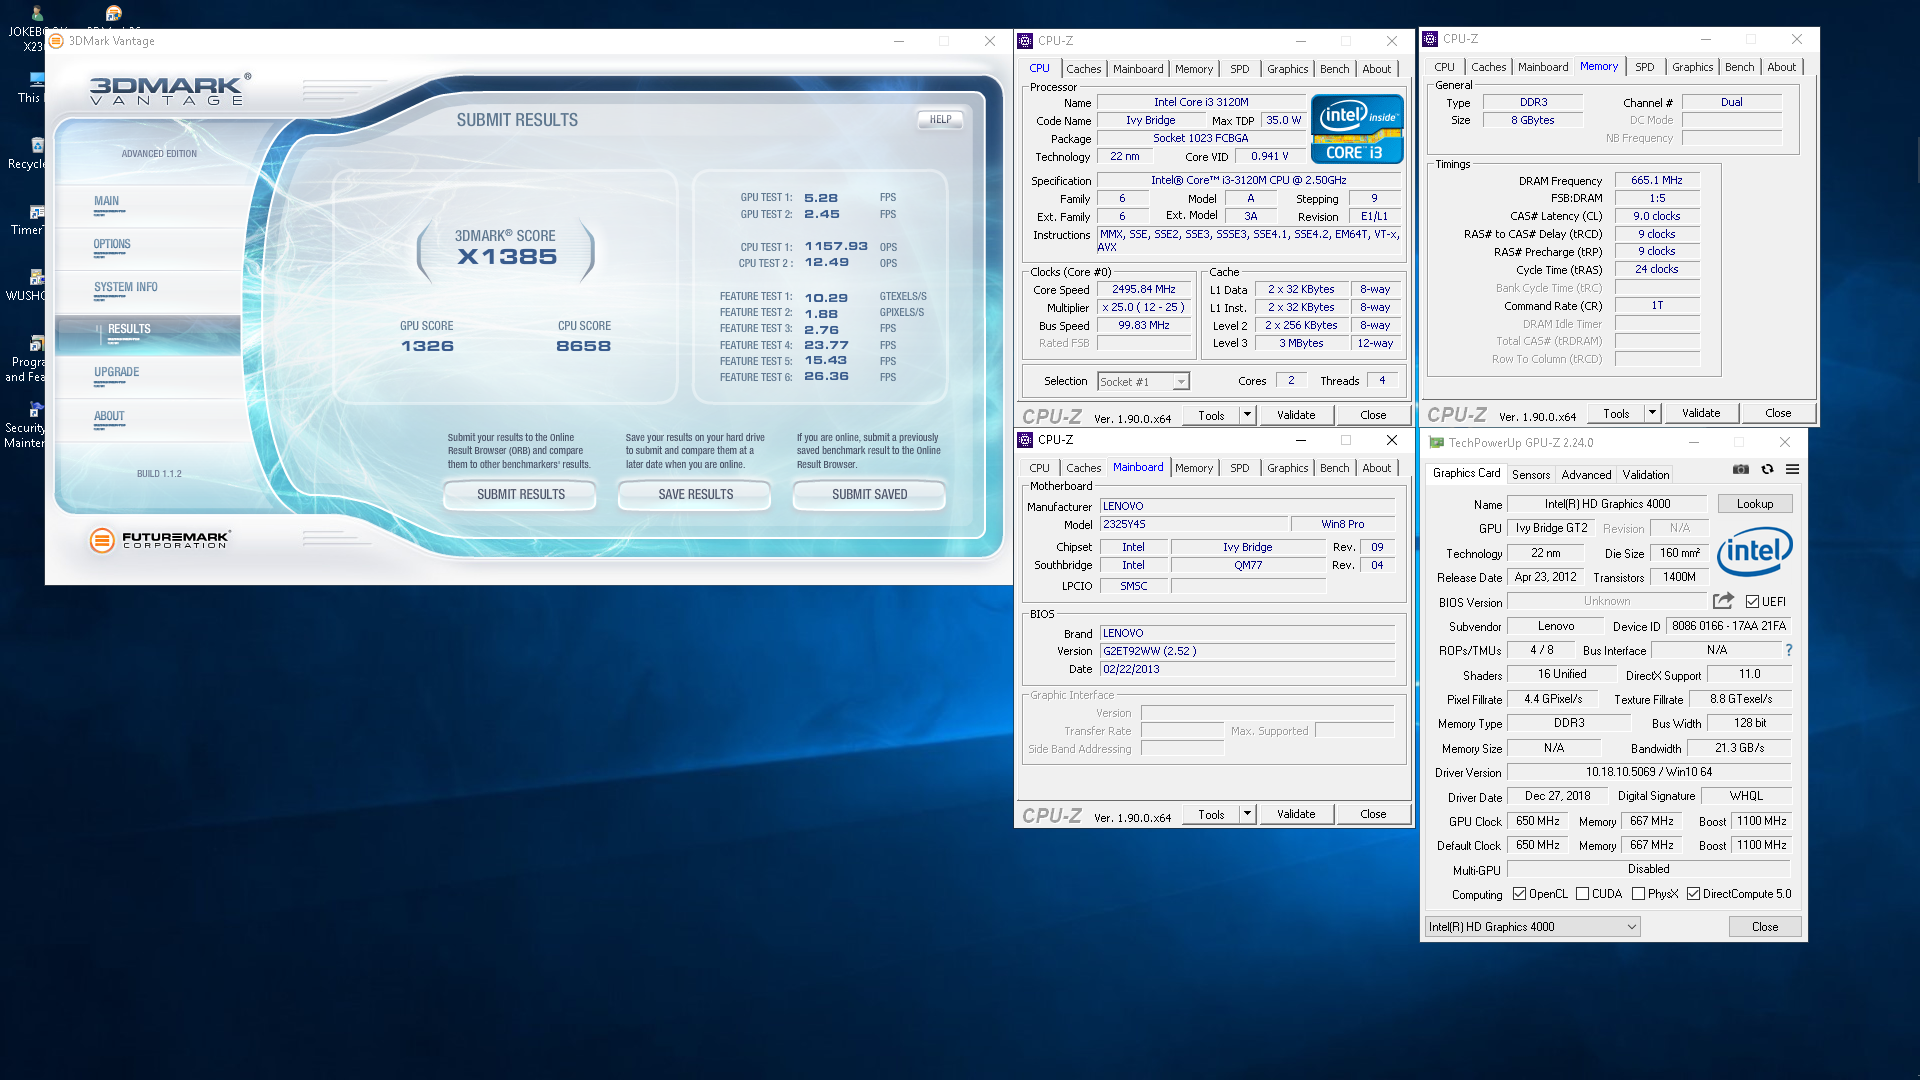Take a GPU-Z screenshot with camera icon
This screenshot has height=1080, width=1920.
[x=1741, y=470]
